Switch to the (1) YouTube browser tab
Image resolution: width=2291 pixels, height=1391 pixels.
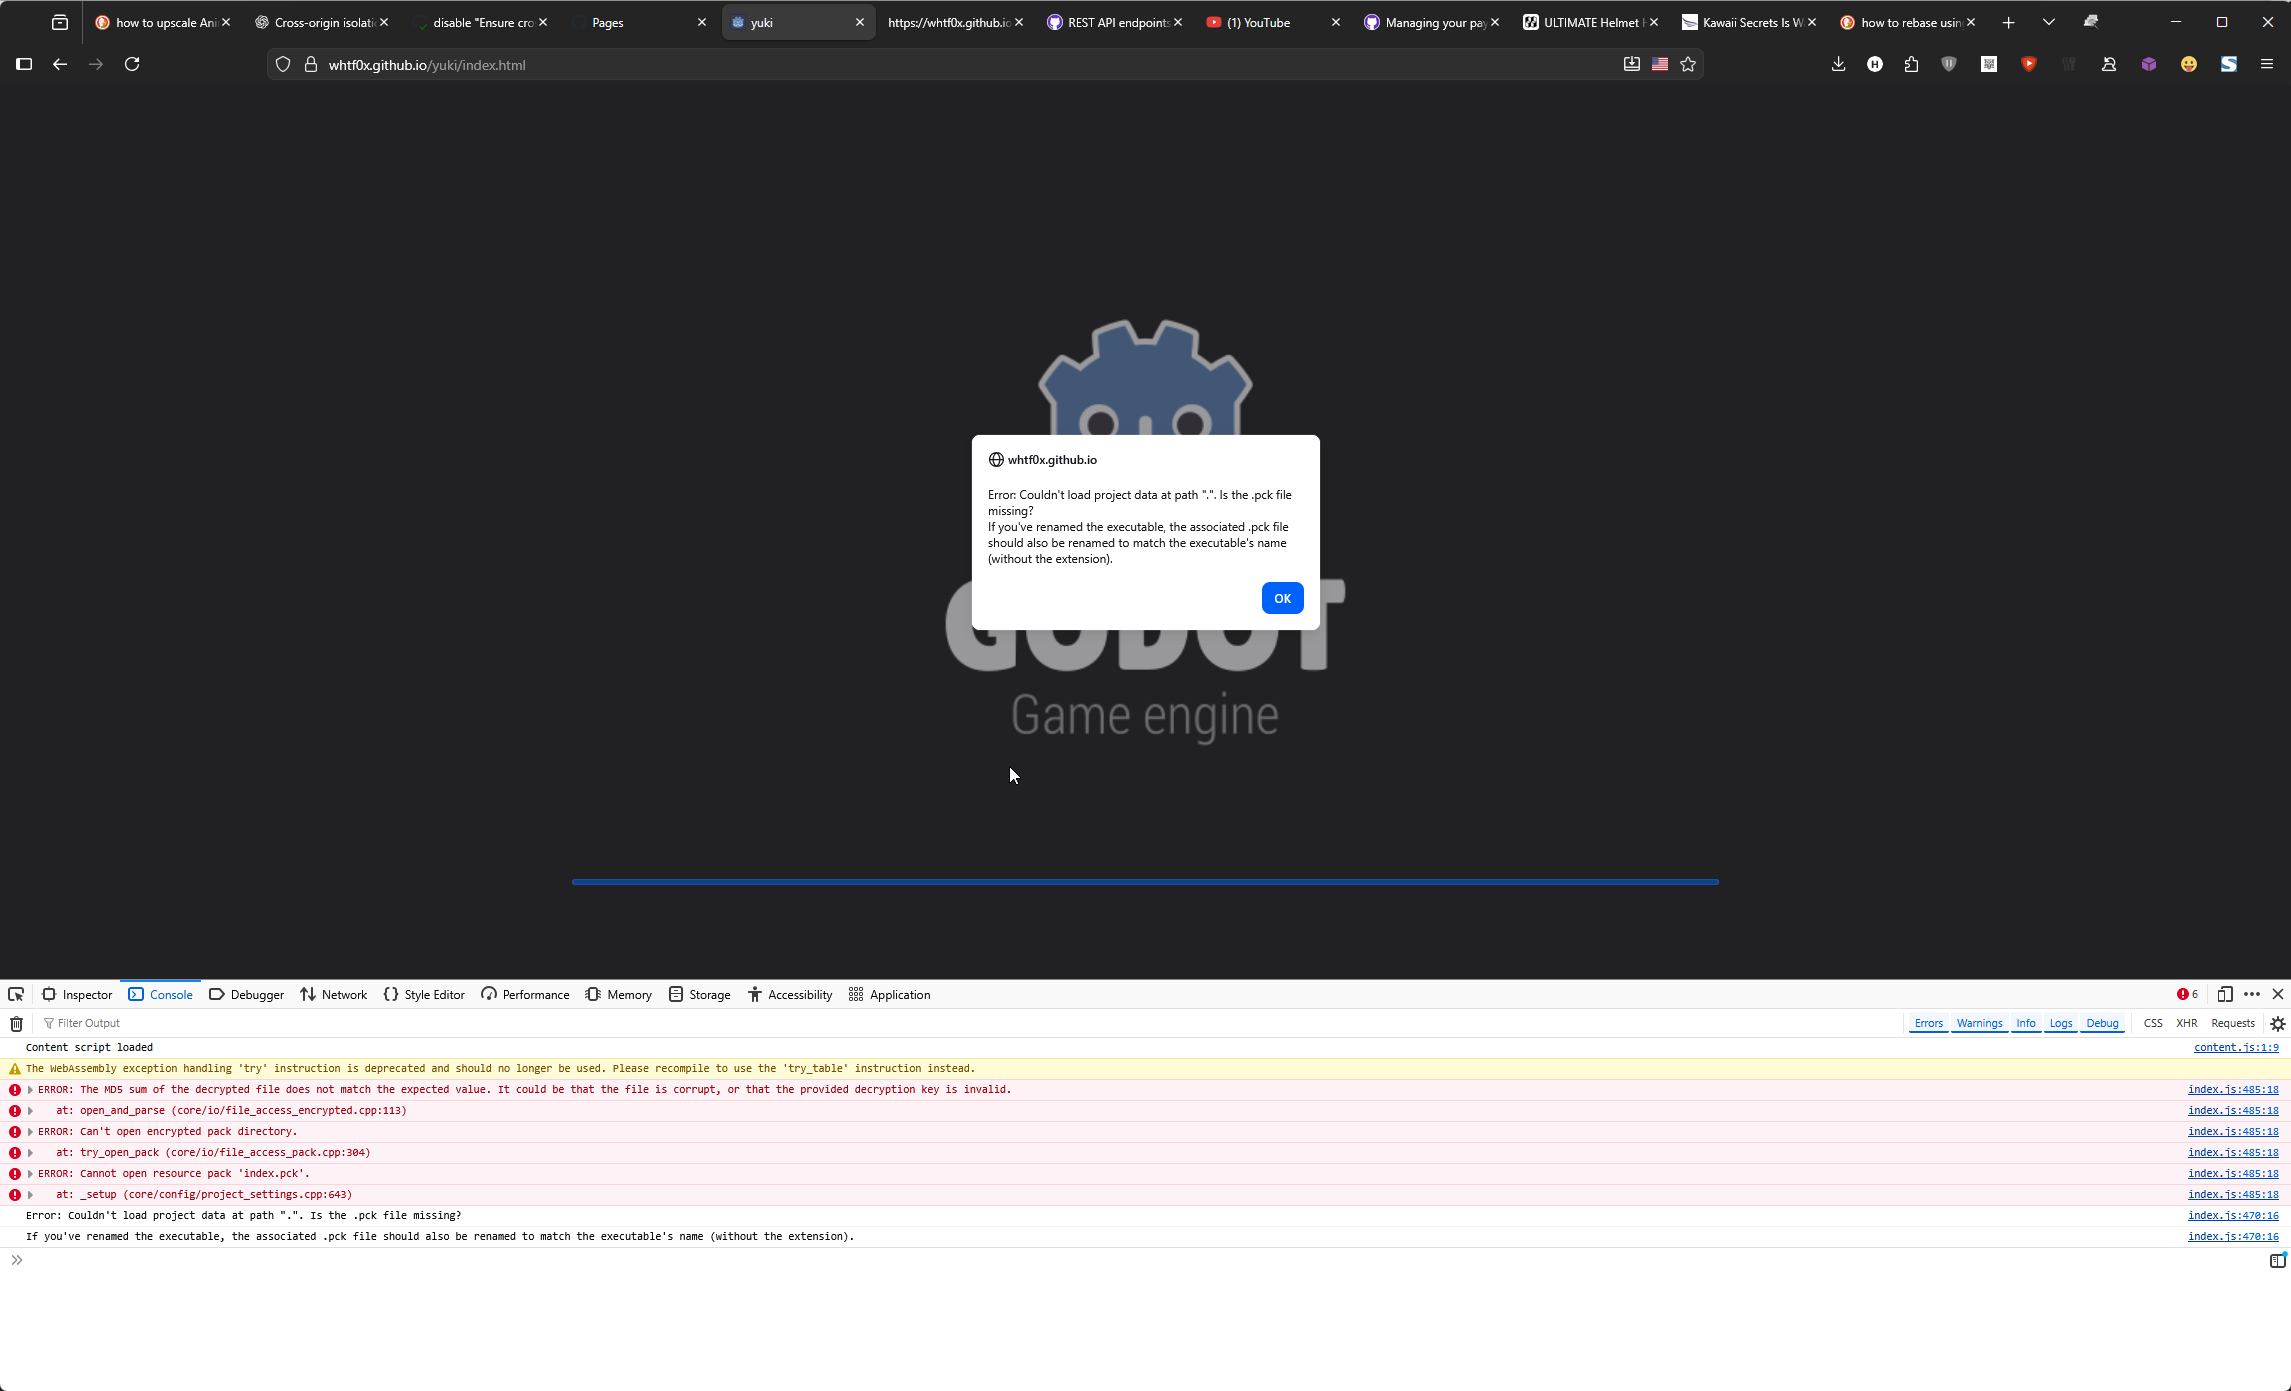[x=1260, y=22]
